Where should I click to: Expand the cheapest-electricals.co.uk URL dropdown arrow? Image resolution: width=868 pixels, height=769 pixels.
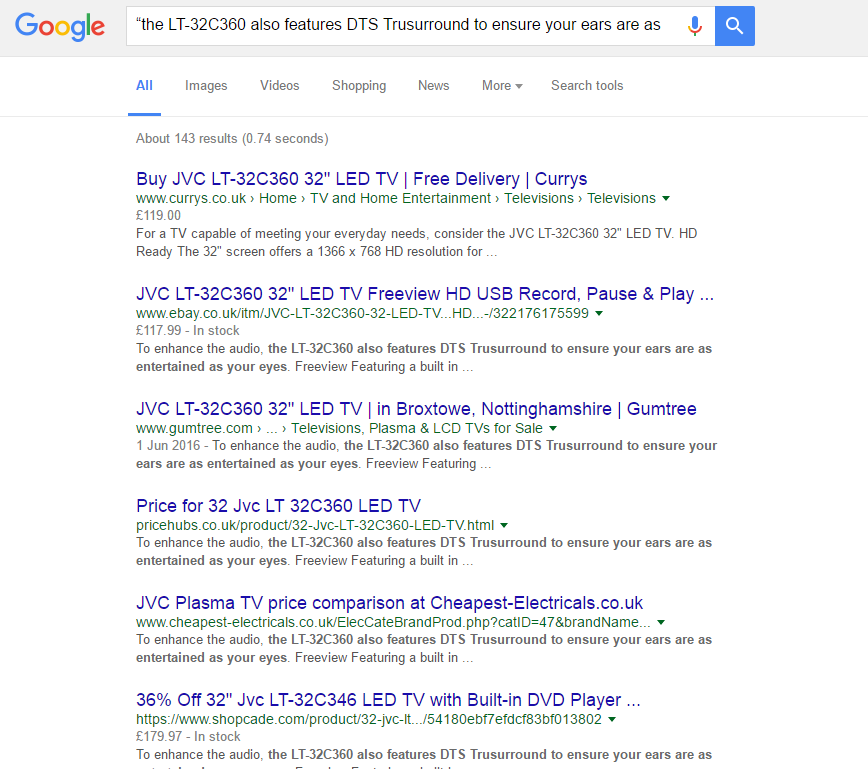point(660,622)
